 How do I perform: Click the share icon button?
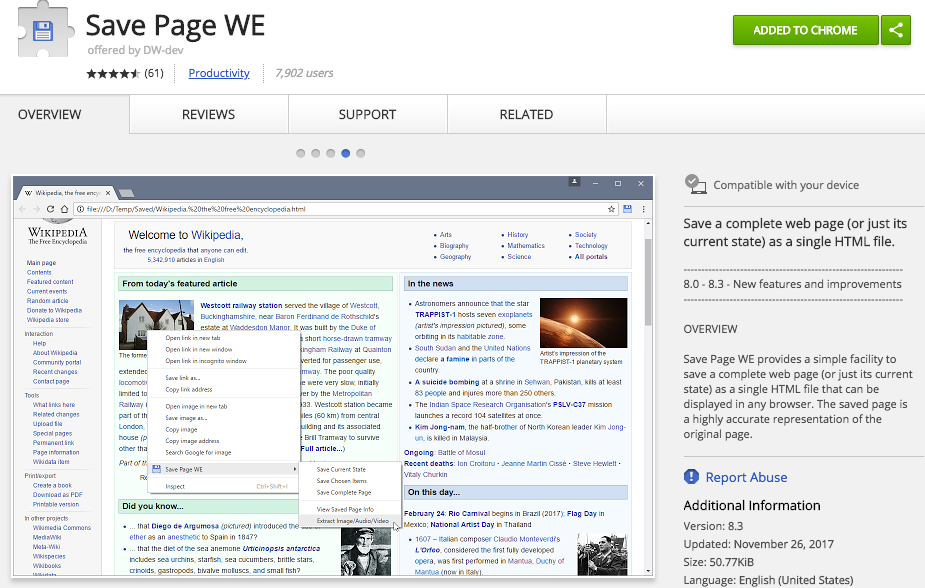(x=896, y=30)
